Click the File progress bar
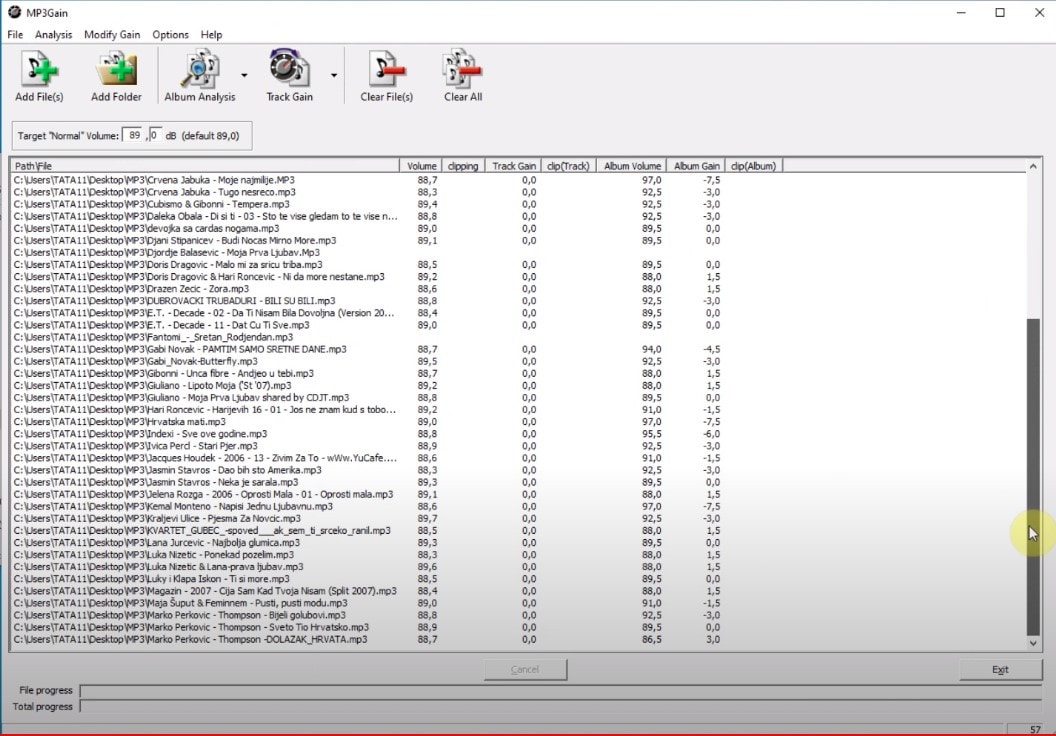The image size is (1056, 736). click(560, 690)
